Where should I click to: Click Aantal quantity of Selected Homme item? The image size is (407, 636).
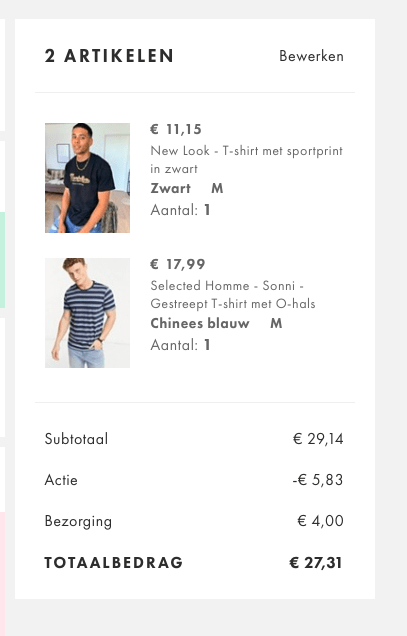click(x=180, y=345)
